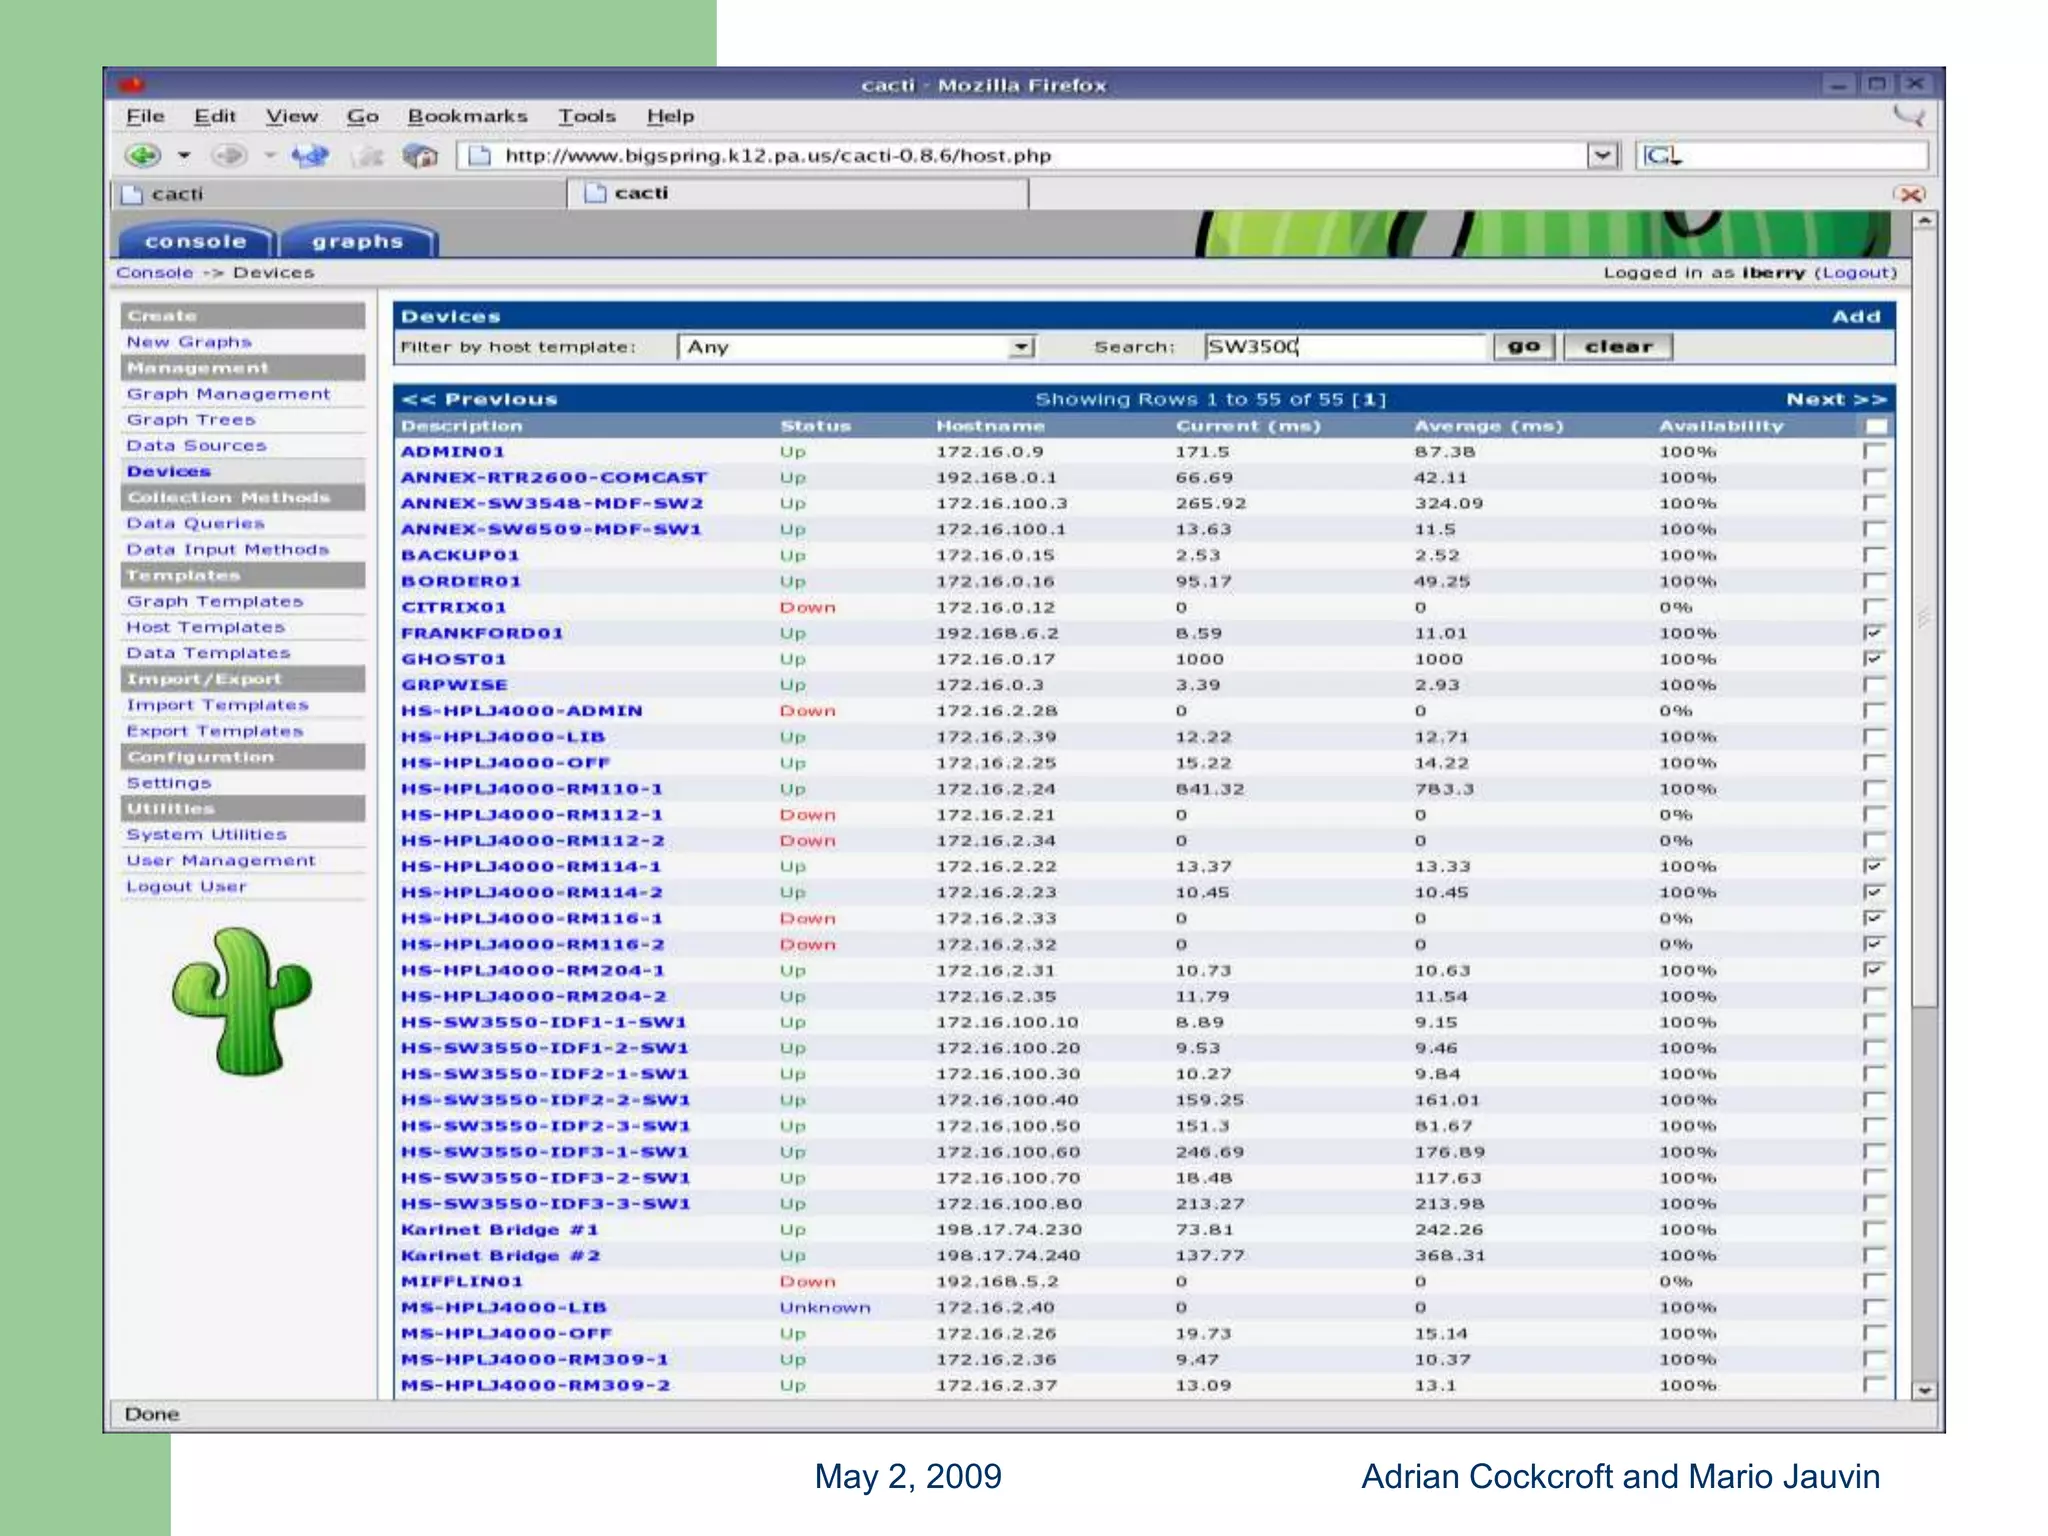Switch to the graphs tab
2048x1536 pixels.
pos(358,242)
